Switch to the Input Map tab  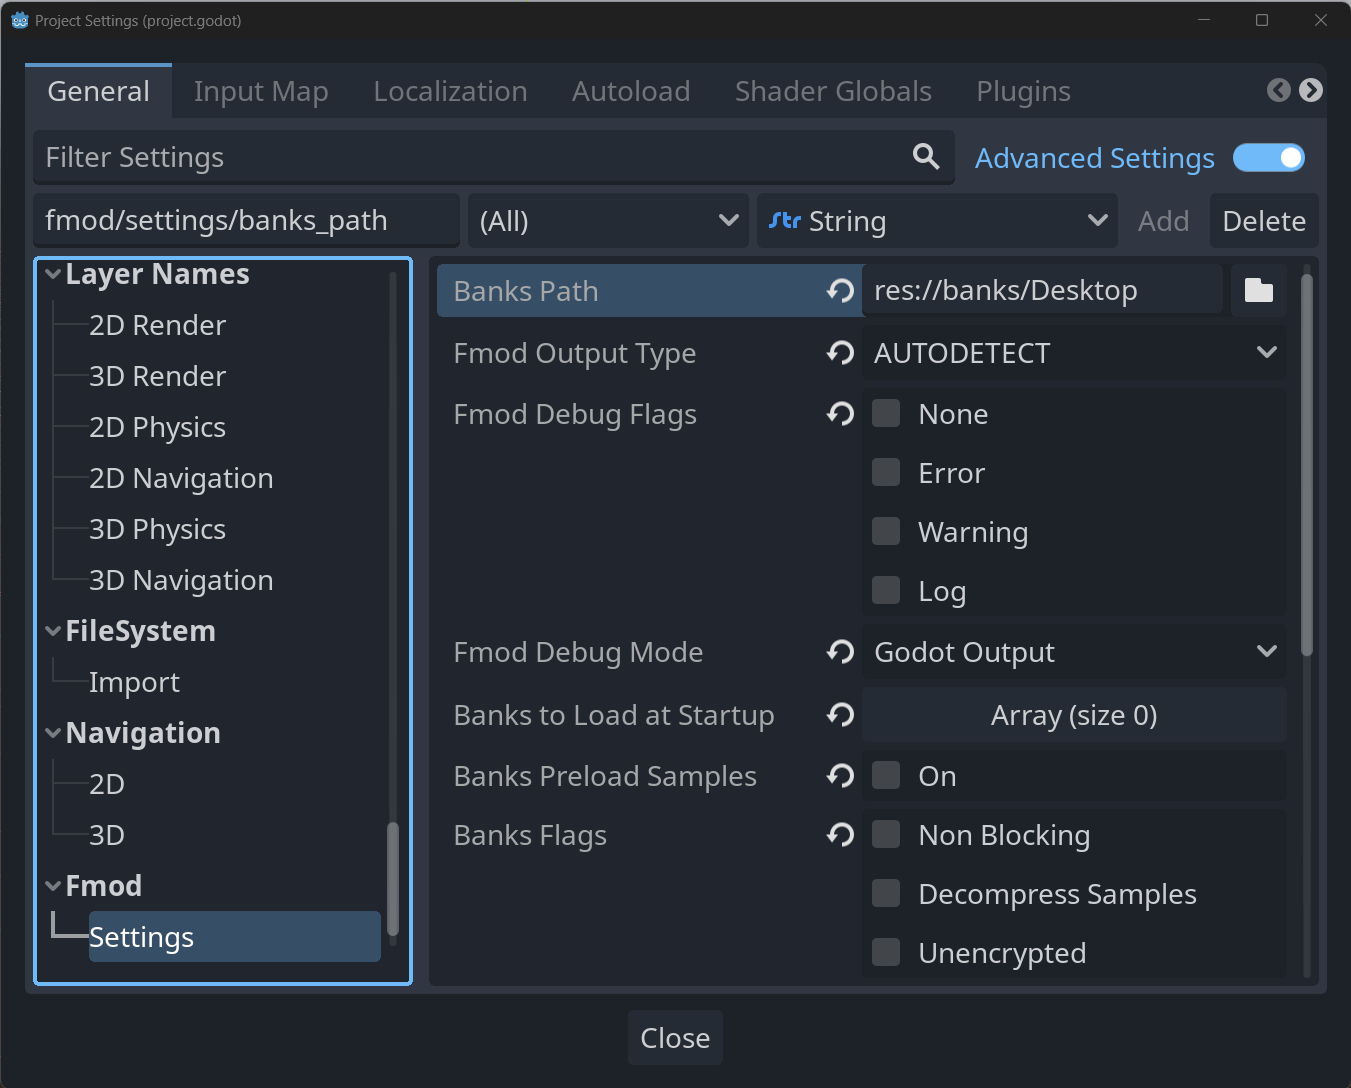coord(261,90)
